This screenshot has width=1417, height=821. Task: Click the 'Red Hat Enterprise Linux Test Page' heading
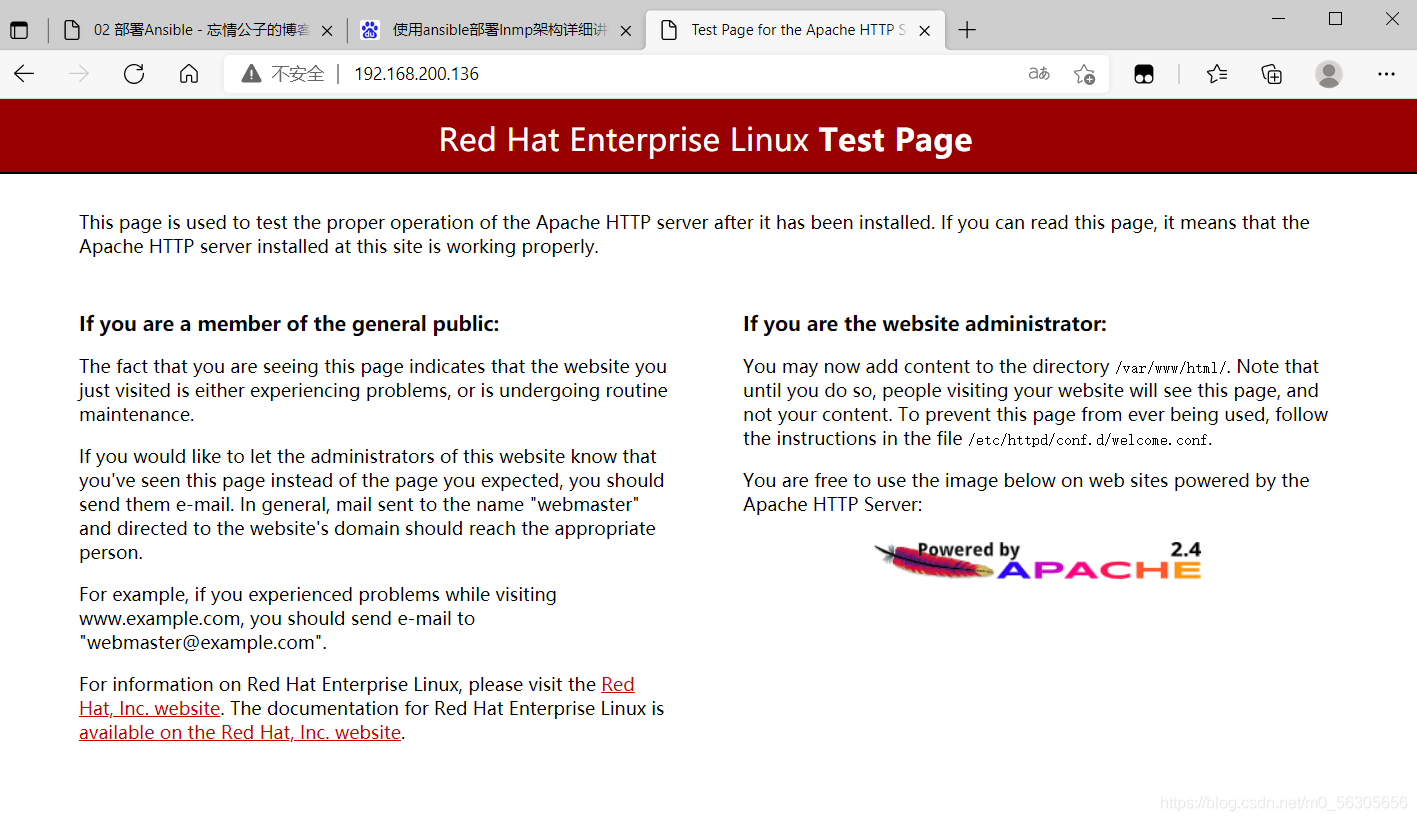point(706,140)
